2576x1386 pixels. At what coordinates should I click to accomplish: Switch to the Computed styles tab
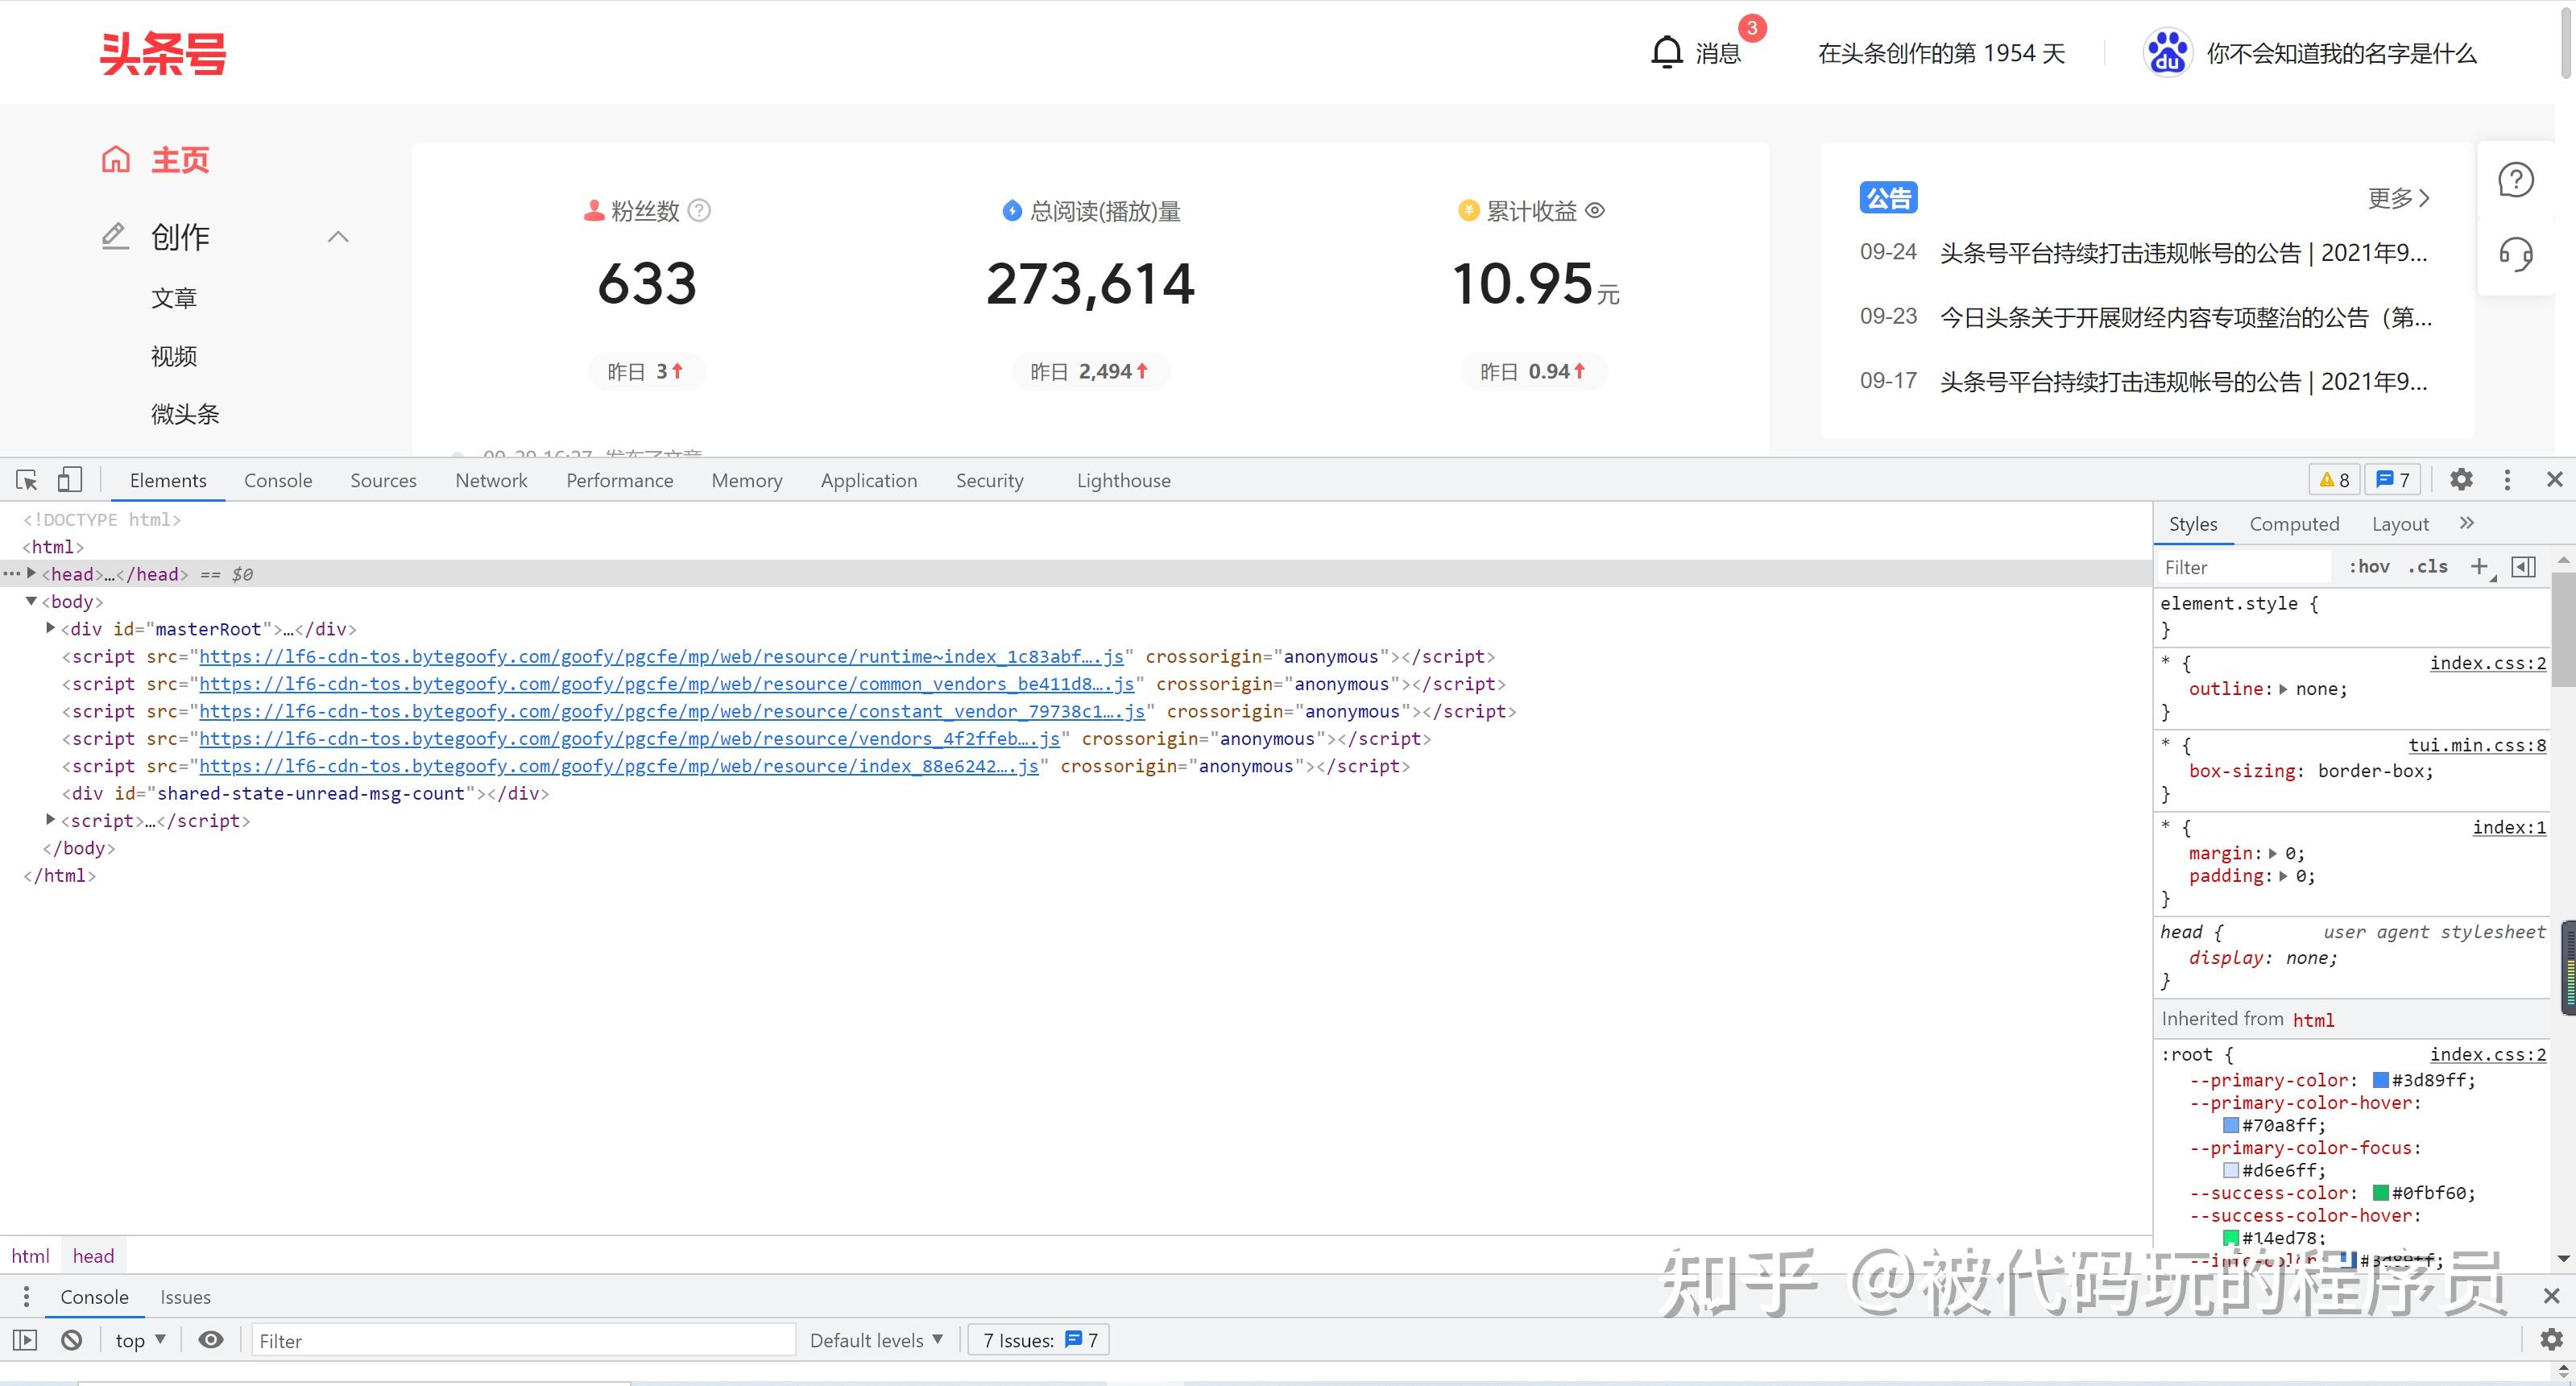pos(2294,524)
